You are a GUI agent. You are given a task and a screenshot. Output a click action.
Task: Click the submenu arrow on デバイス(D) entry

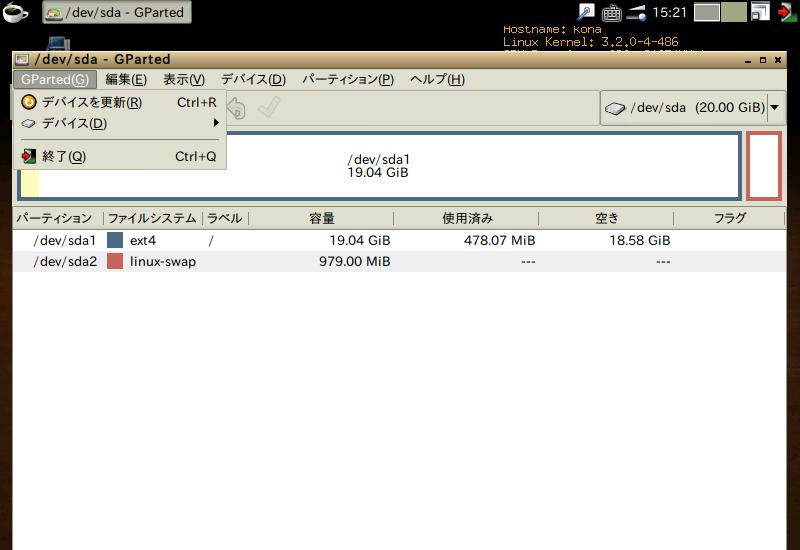click(216, 123)
